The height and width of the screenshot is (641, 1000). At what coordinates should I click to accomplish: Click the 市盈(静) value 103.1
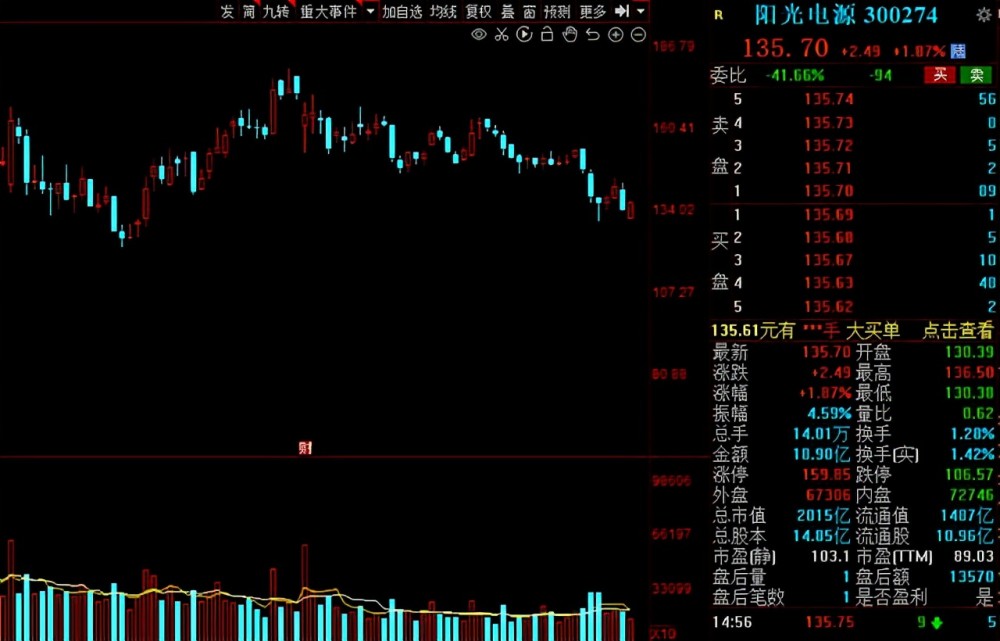pos(830,556)
